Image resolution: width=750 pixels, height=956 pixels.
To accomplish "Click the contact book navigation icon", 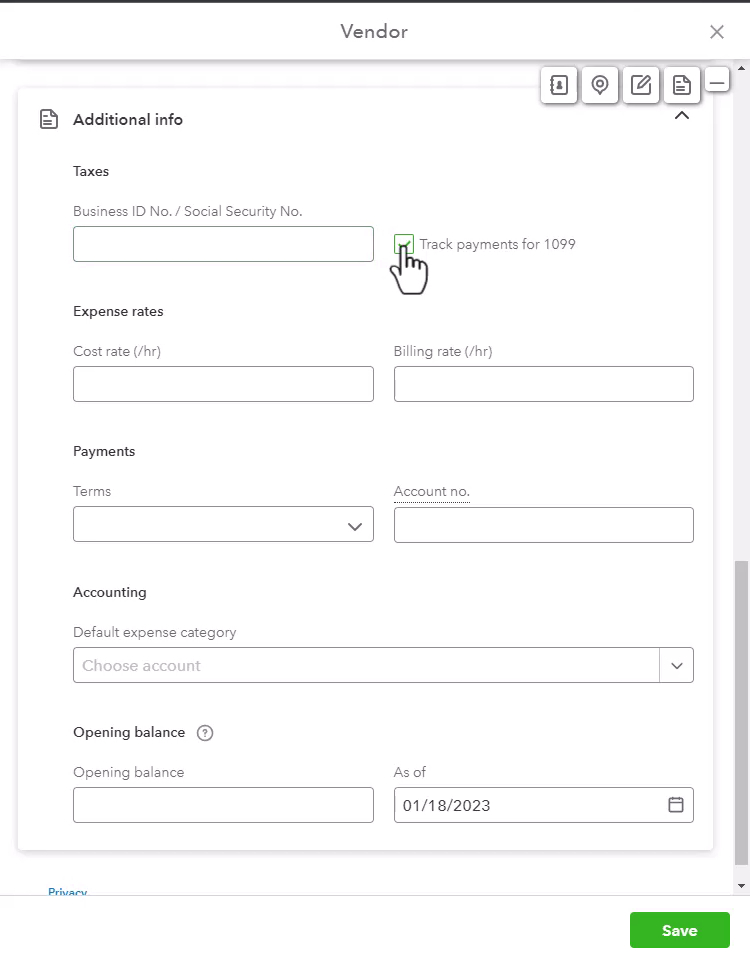I will [559, 85].
